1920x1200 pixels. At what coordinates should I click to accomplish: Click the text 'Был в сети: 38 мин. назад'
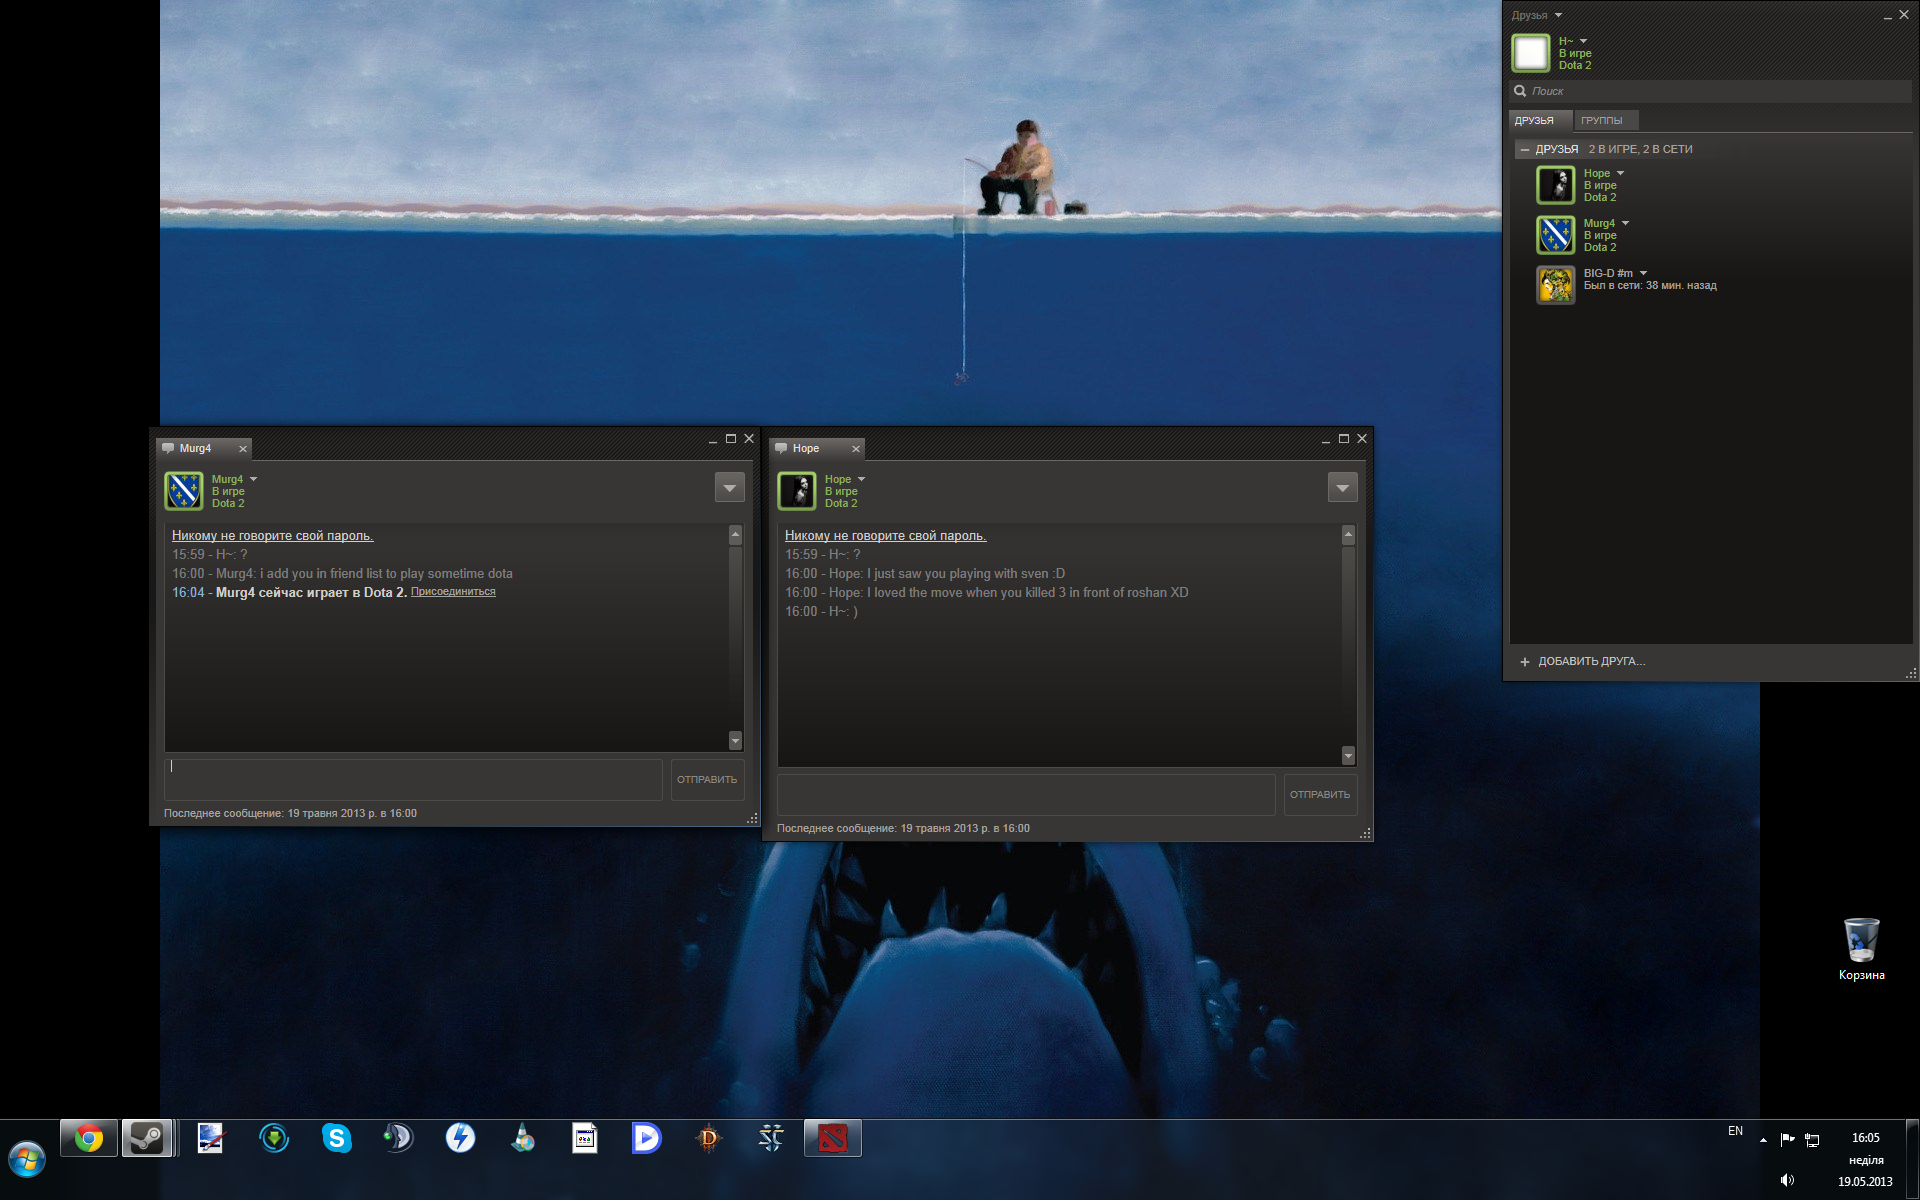1650,286
